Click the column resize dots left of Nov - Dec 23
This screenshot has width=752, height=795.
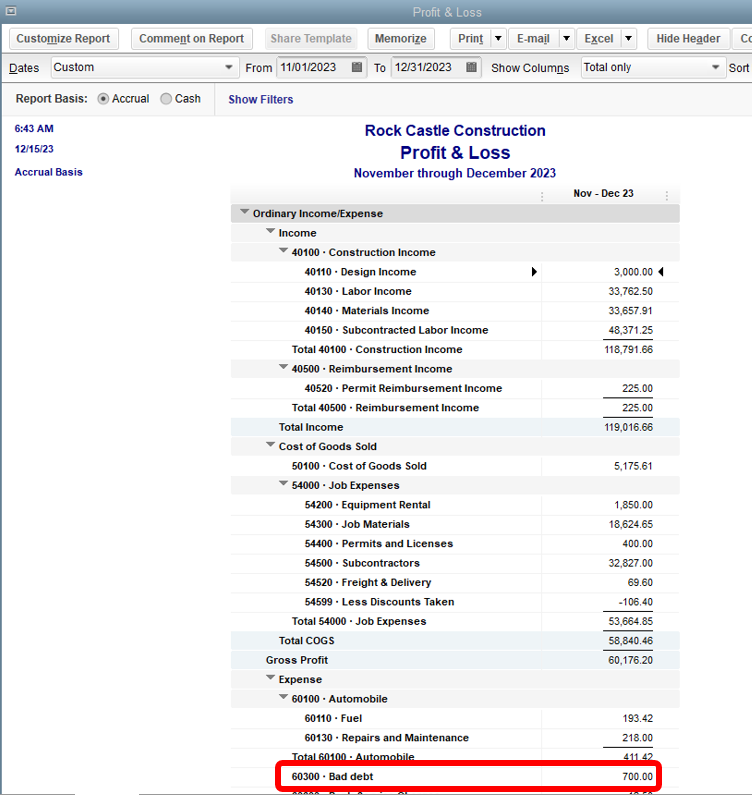click(x=542, y=196)
